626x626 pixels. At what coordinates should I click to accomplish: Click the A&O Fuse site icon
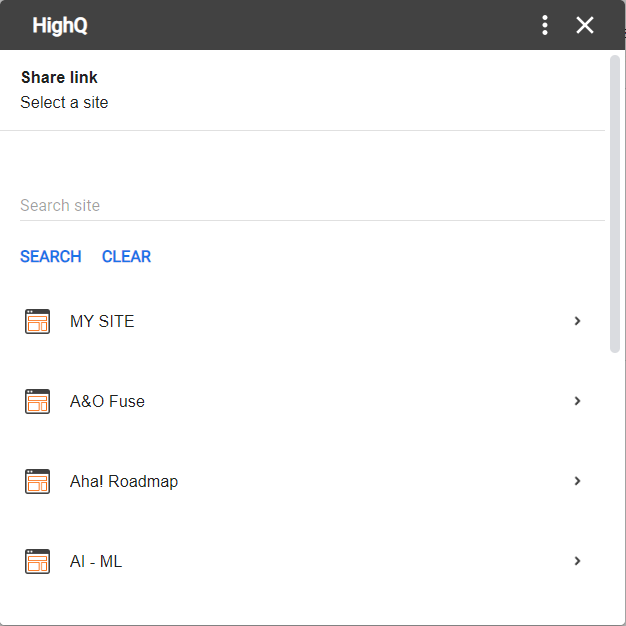coord(37,401)
